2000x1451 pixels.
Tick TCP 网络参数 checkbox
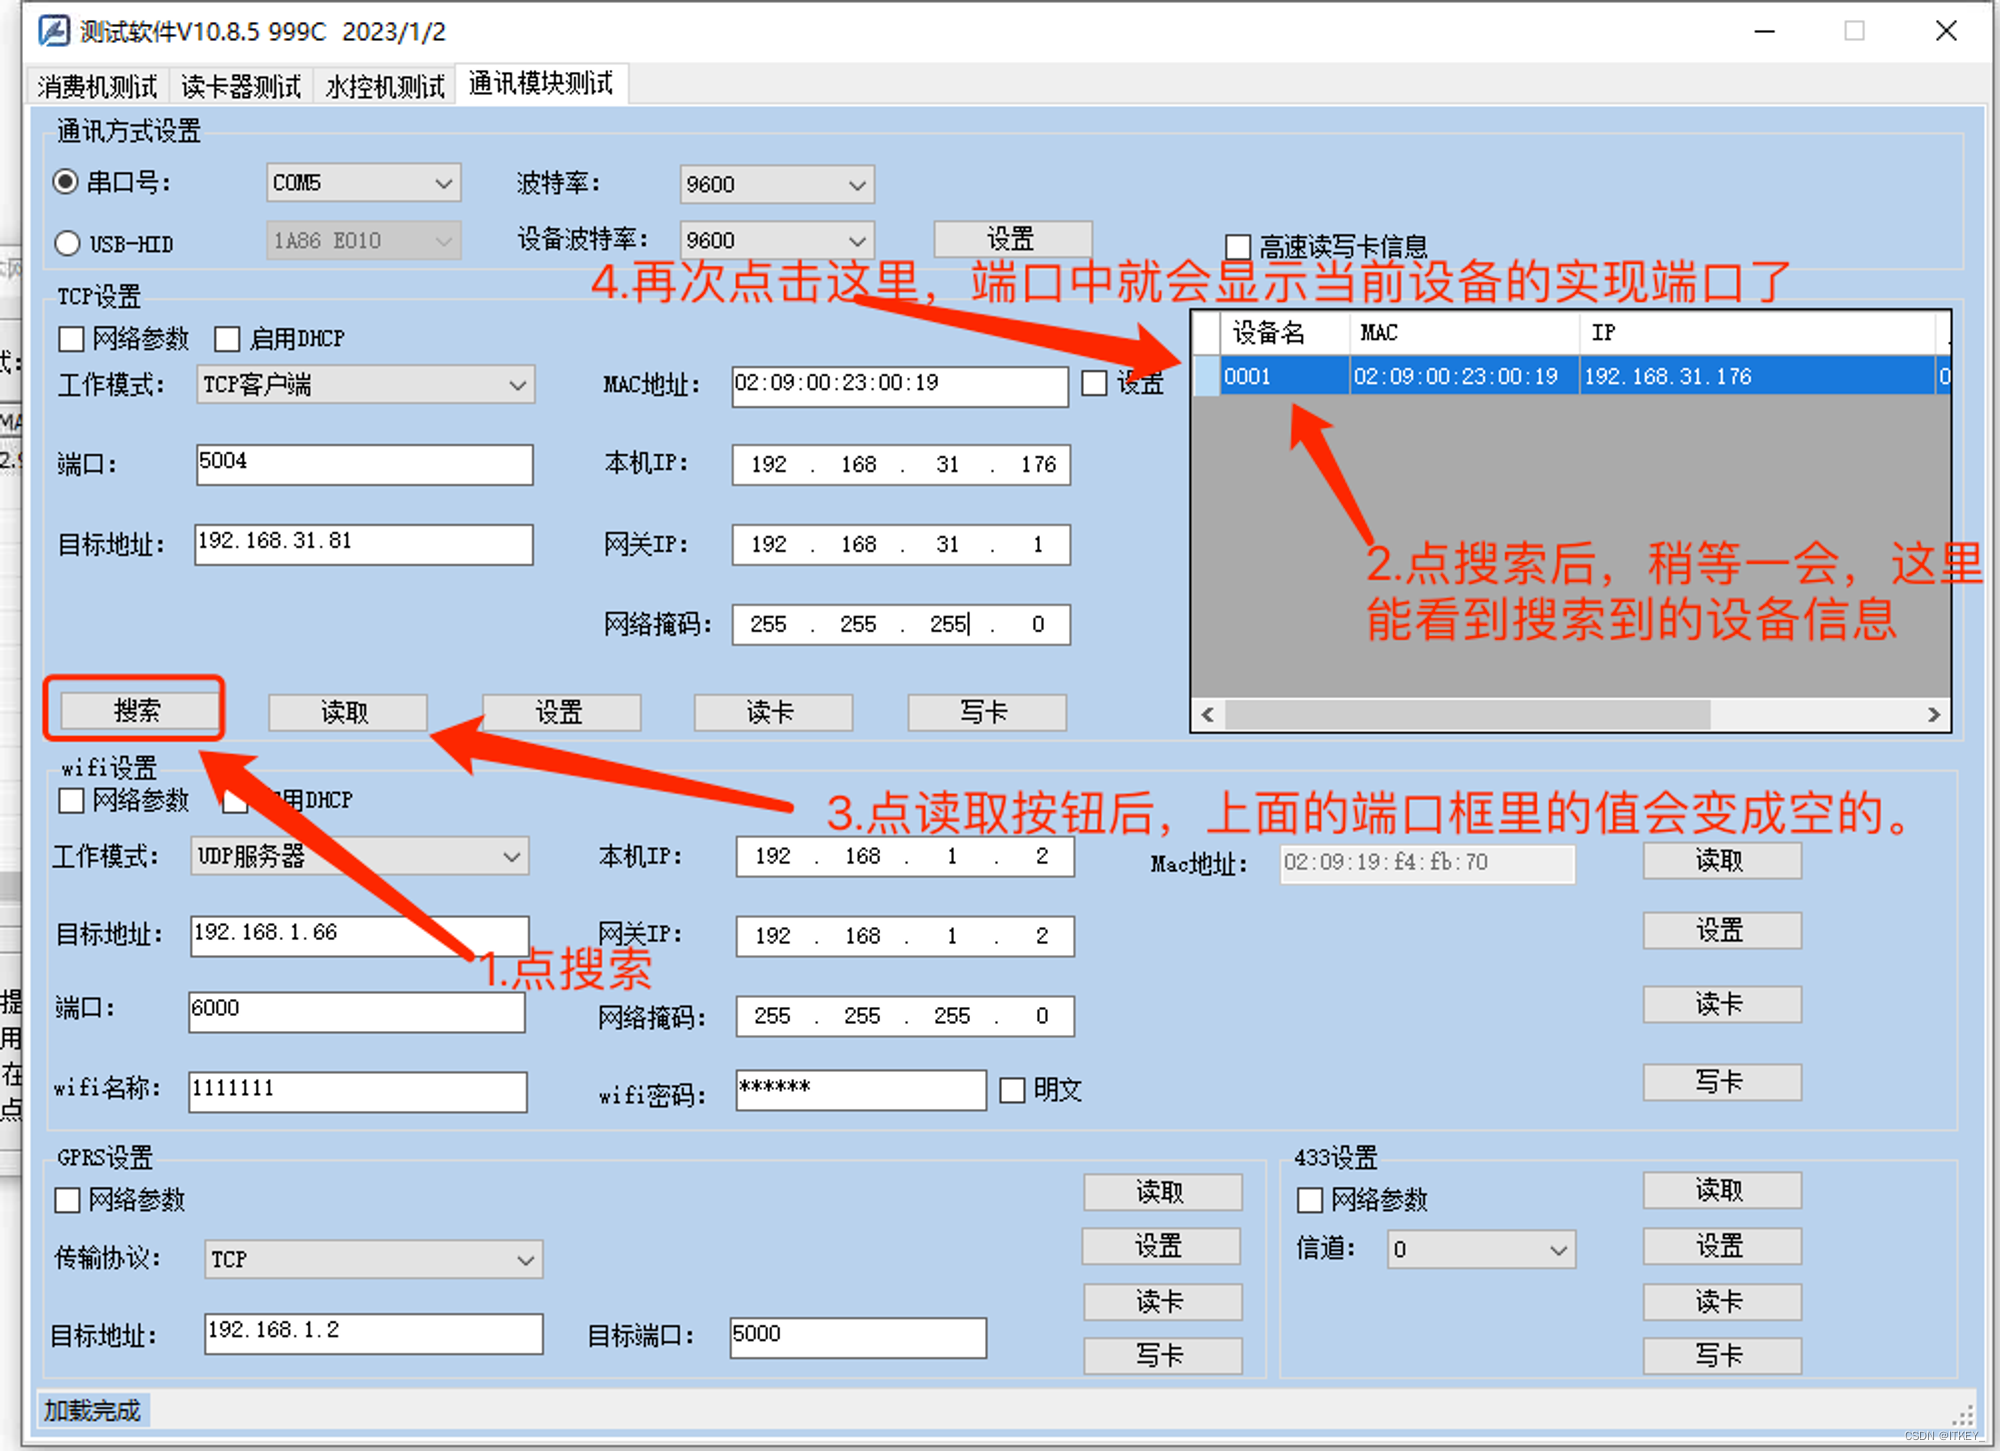pyautogui.click(x=71, y=339)
